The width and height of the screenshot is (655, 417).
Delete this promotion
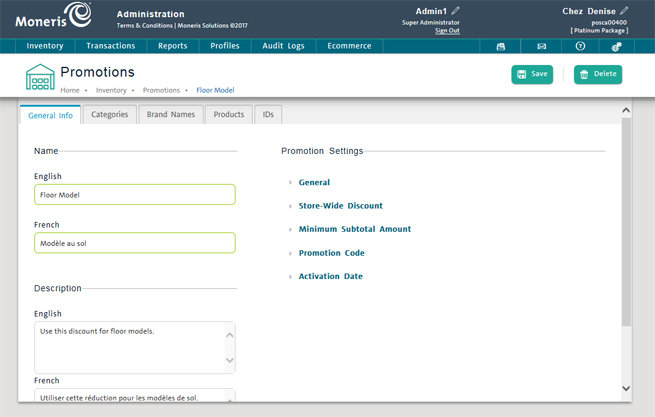pos(598,74)
